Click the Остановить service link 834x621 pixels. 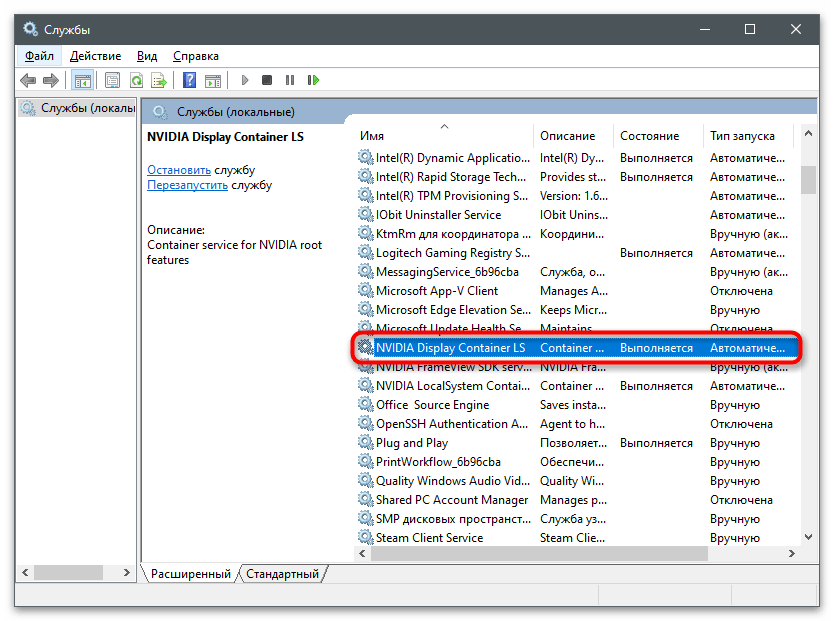point(179,170)
